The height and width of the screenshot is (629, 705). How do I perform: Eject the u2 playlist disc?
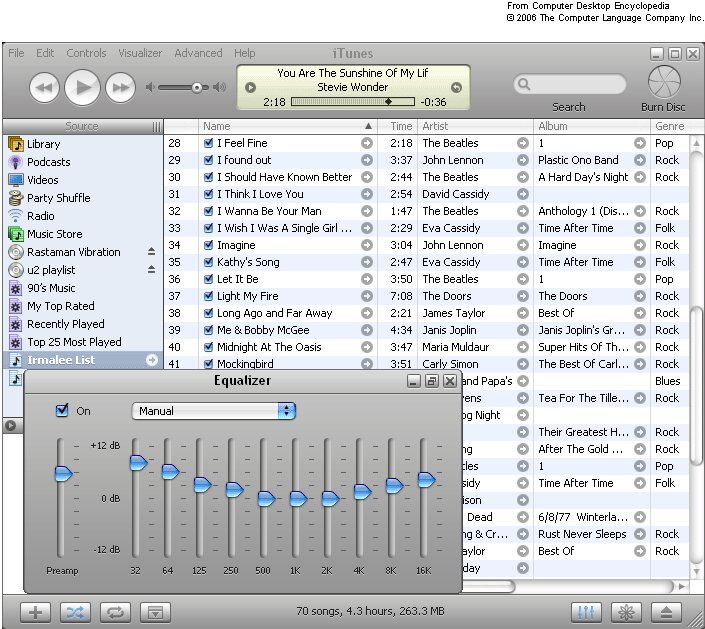coord(152,270)
